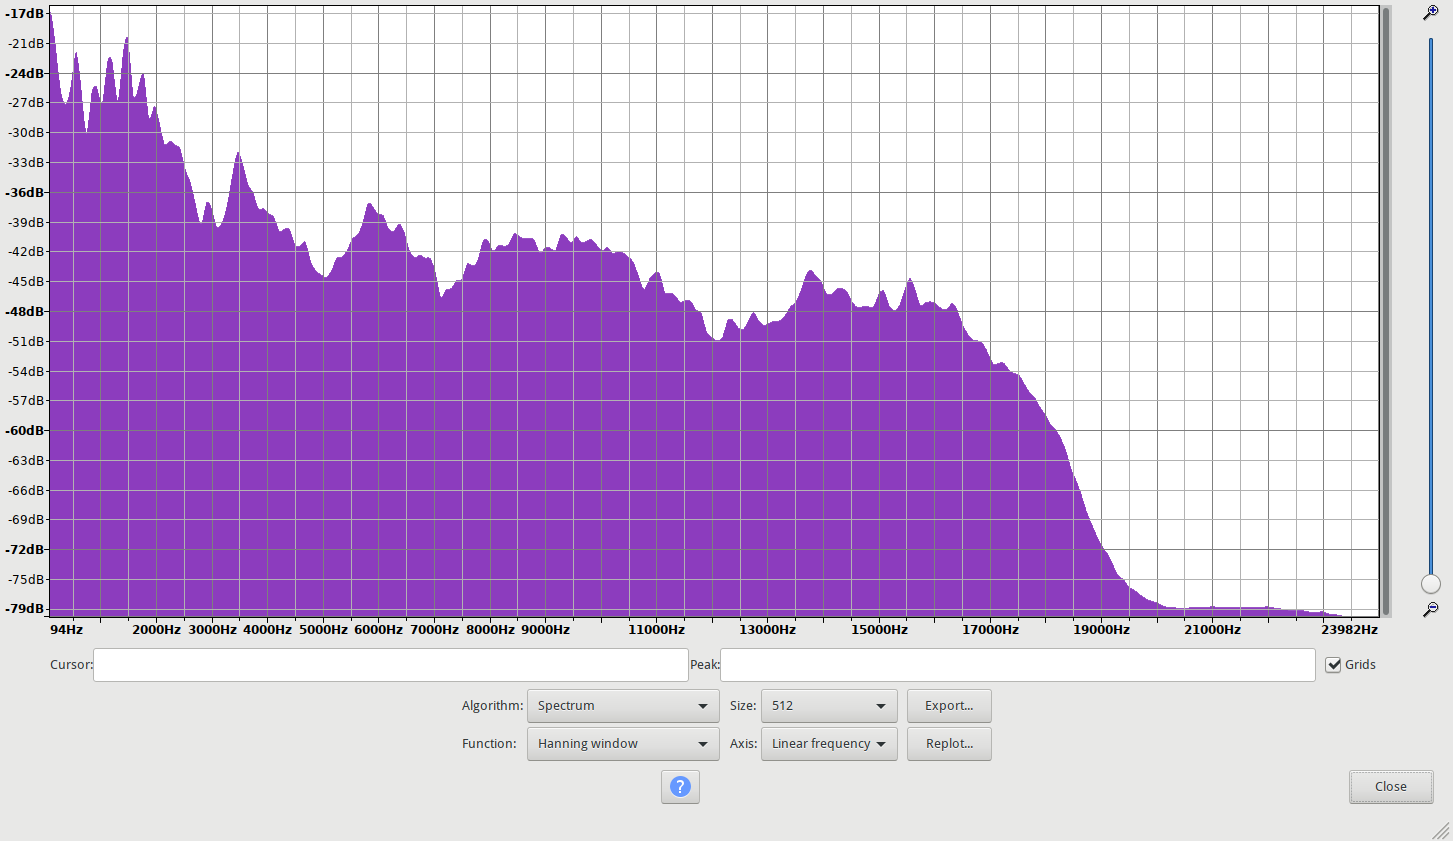
Task: Click the 23982Hz frequency axis label
Action: [x=1349, y=630]
